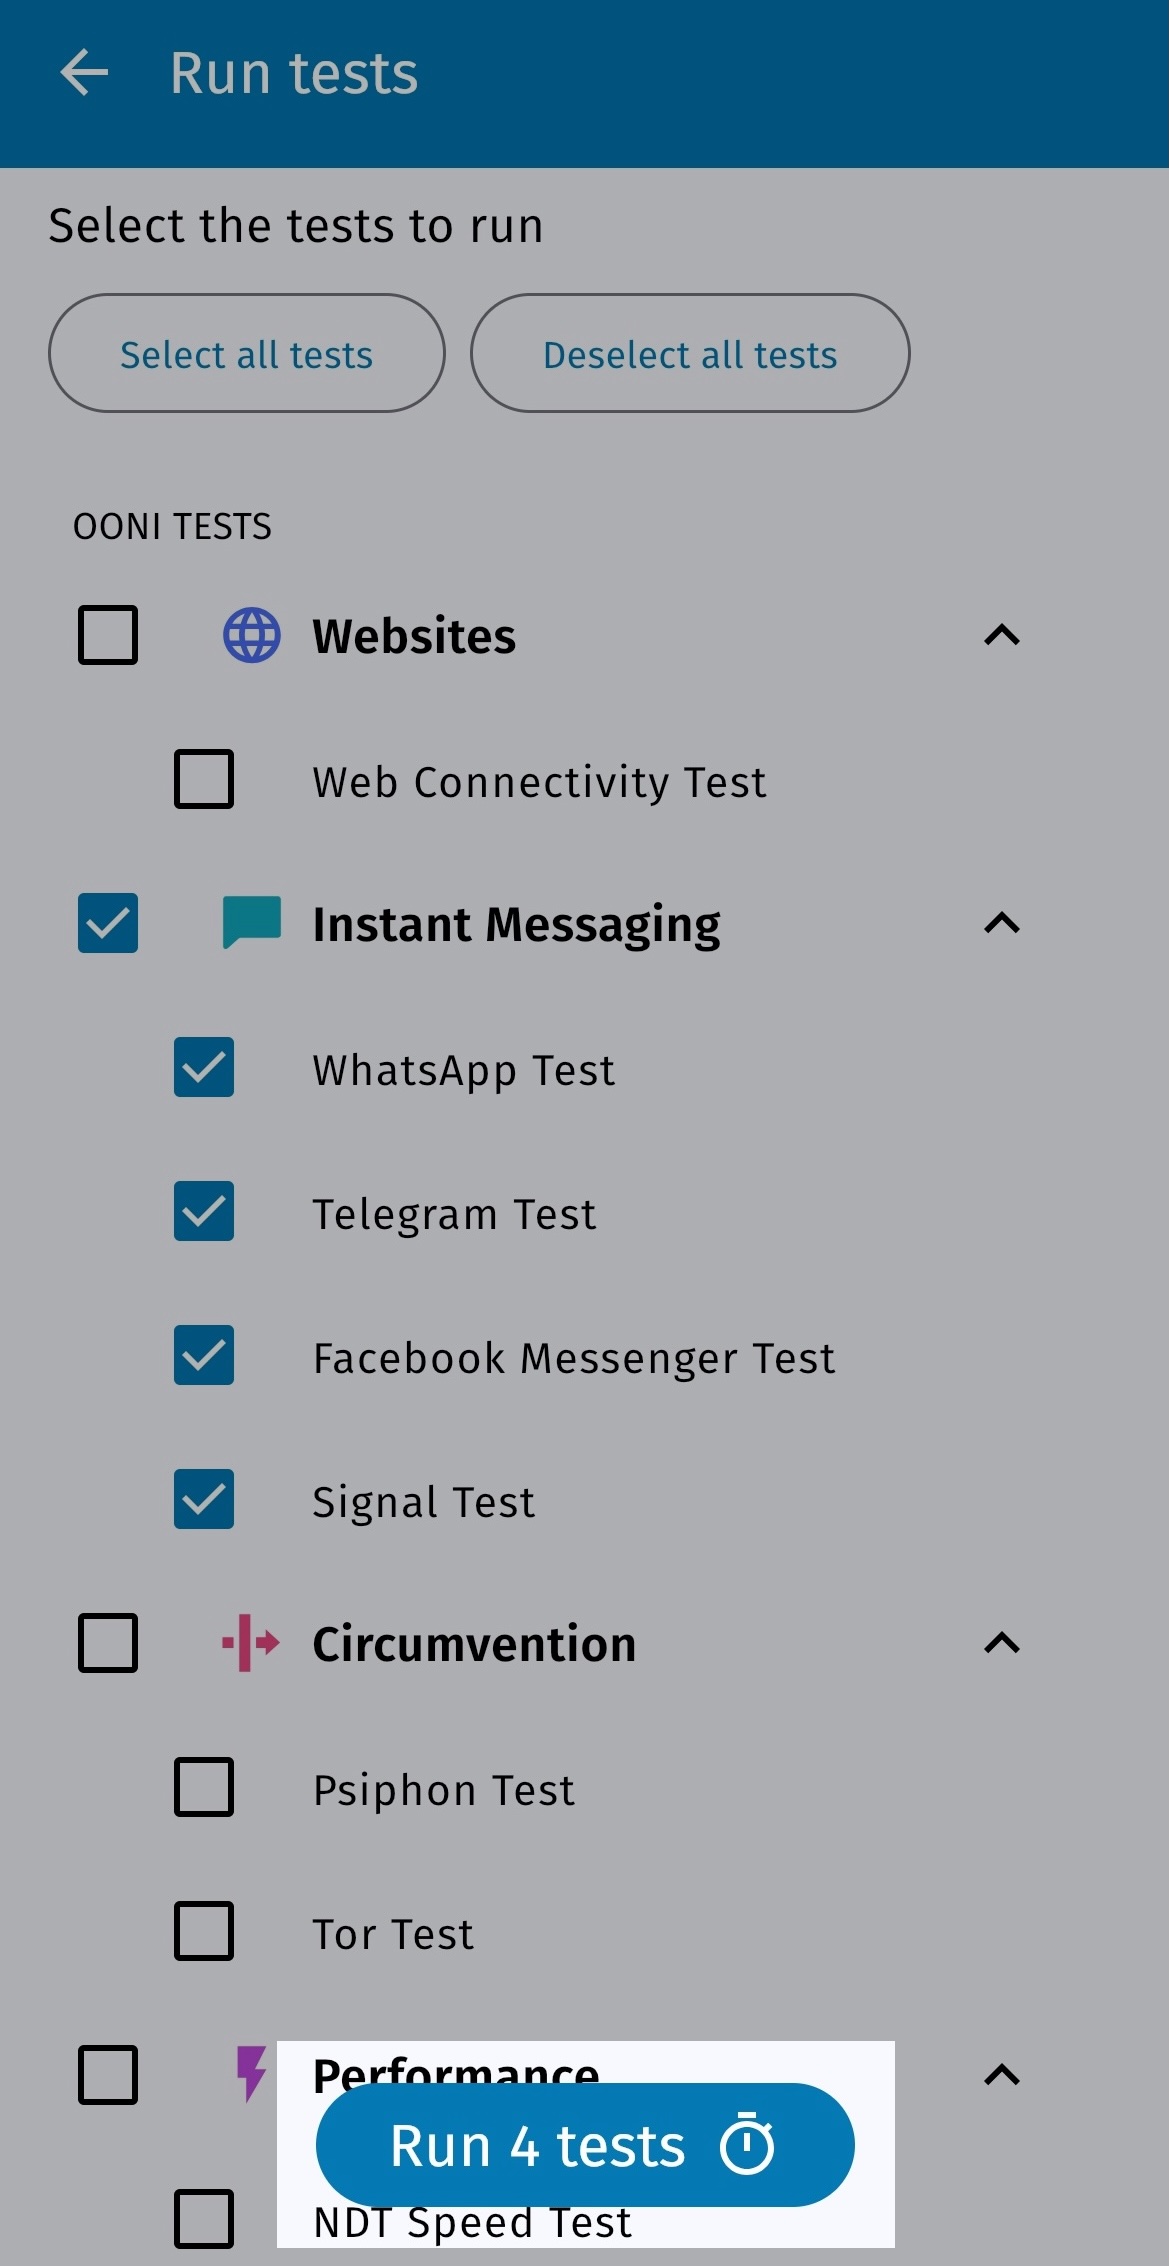Image resolution: width=1169 pixels, height=2266 pixels.
Task: Tap the Facebook Messenger Test label
Action: [573, 1358]
